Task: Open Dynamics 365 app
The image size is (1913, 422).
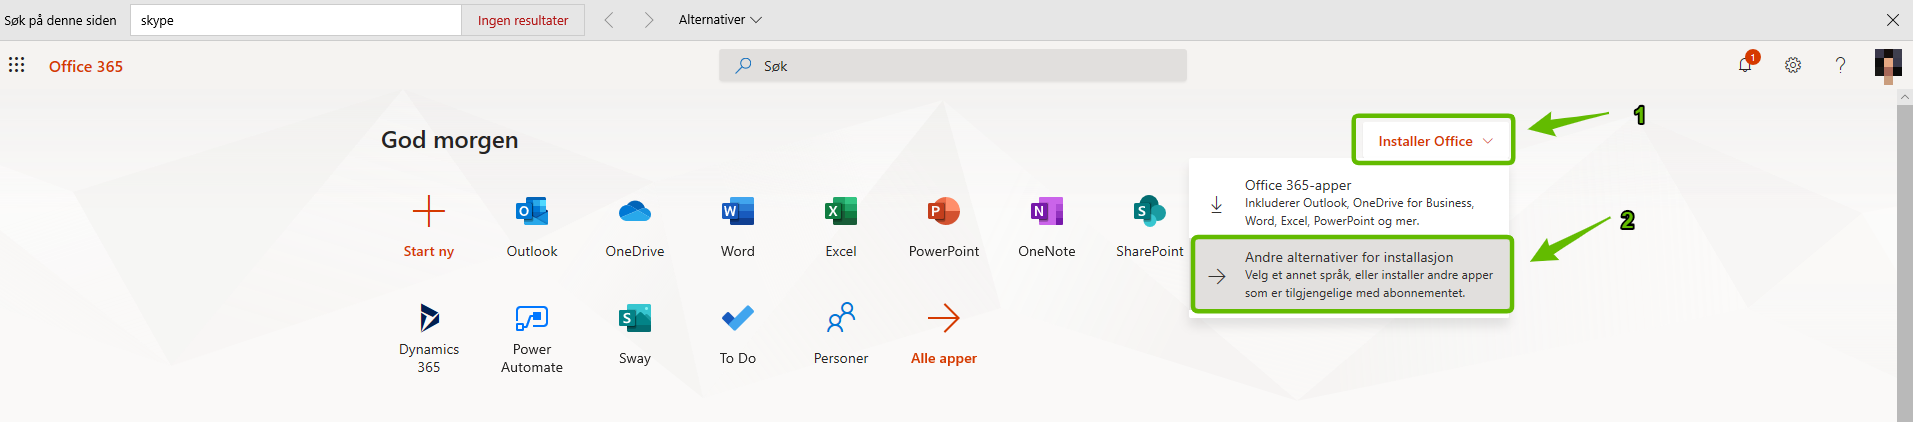Action: click(x=429, y=337)
